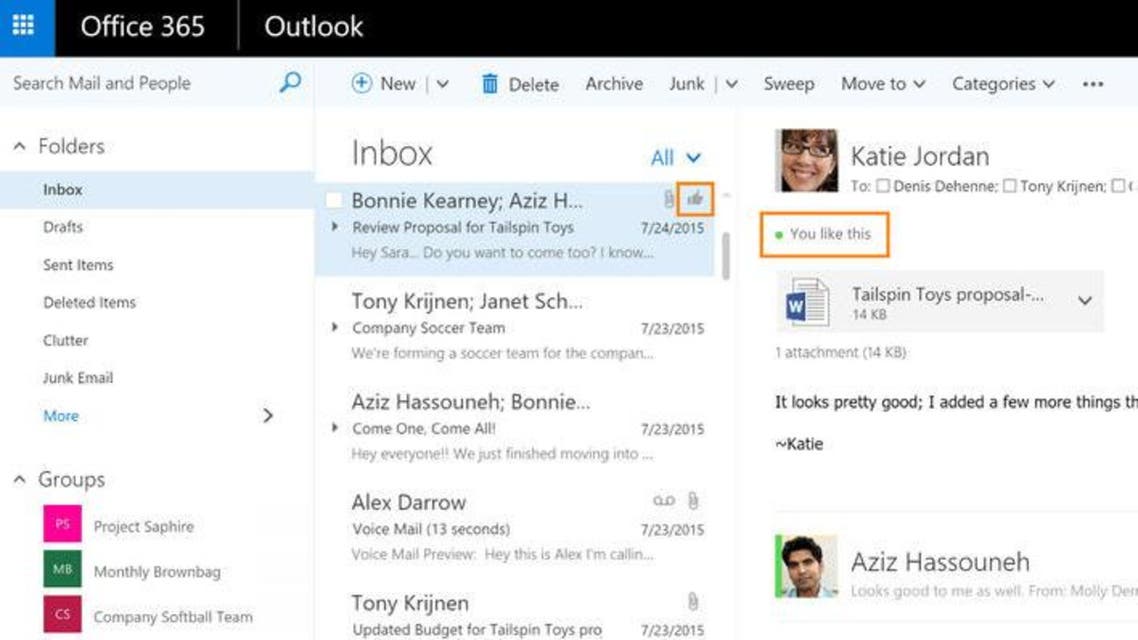Click the search magnifier icon
1138x640 pixels.
point(290,82)
